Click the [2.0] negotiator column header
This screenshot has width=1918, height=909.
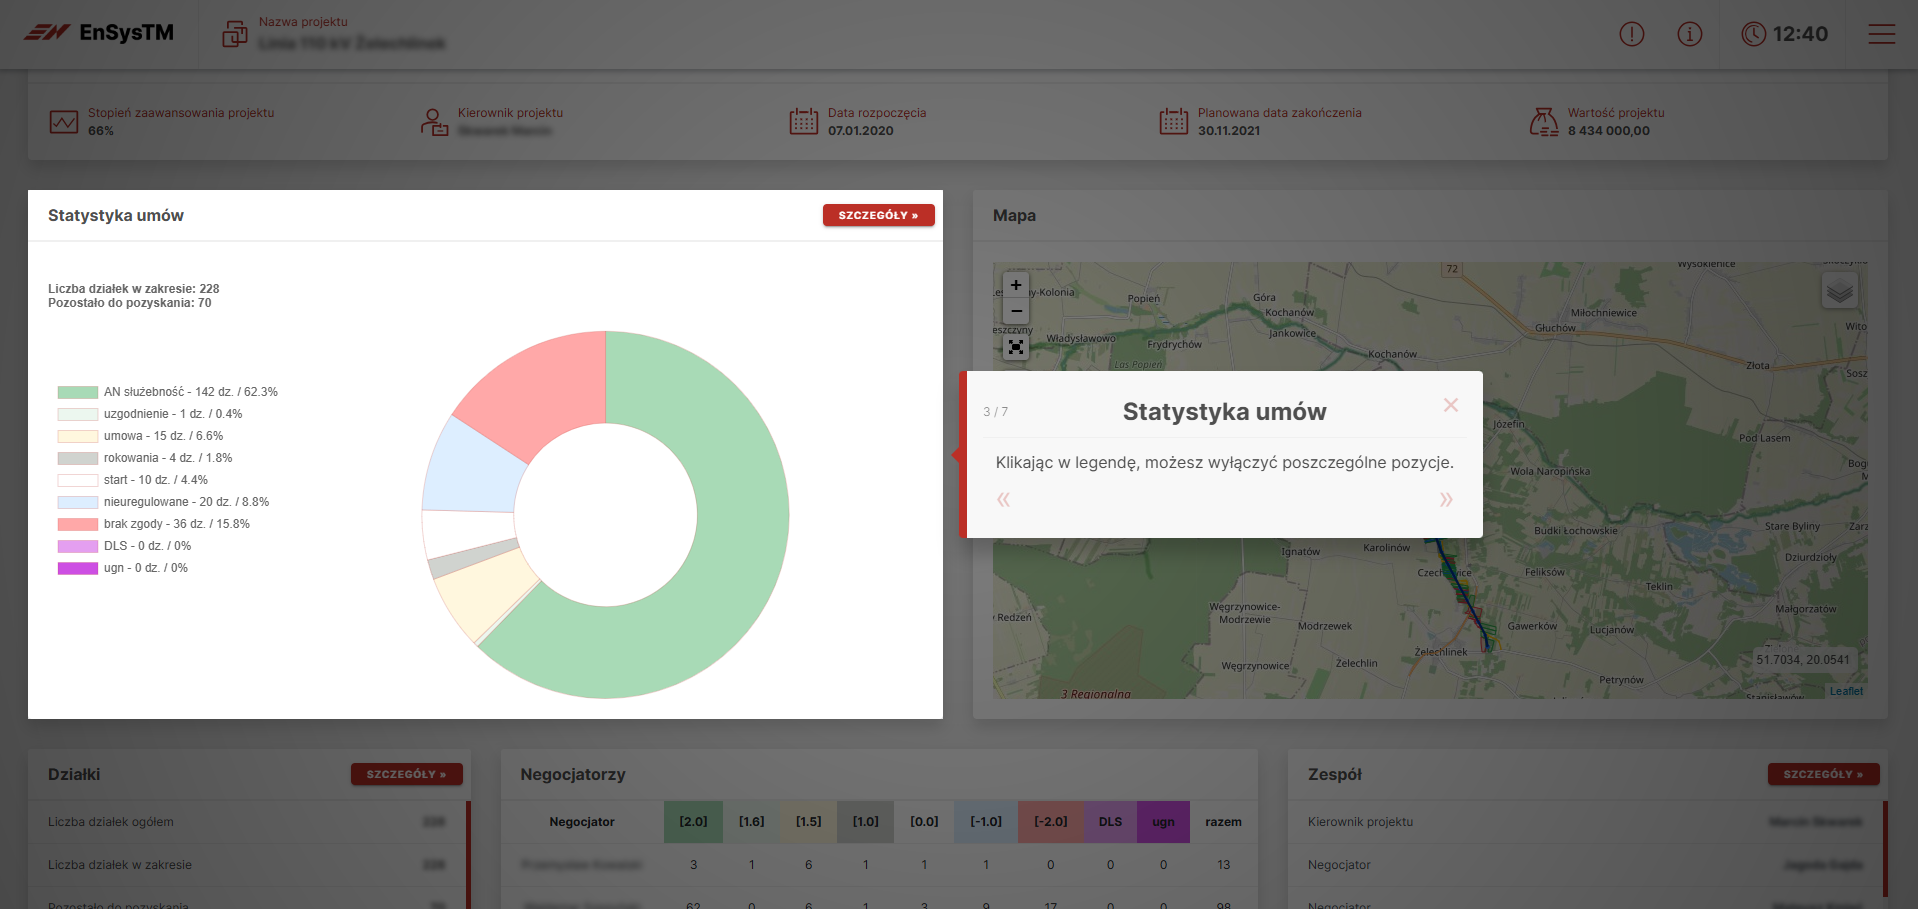pyautogui.click(x=693, y=822)
